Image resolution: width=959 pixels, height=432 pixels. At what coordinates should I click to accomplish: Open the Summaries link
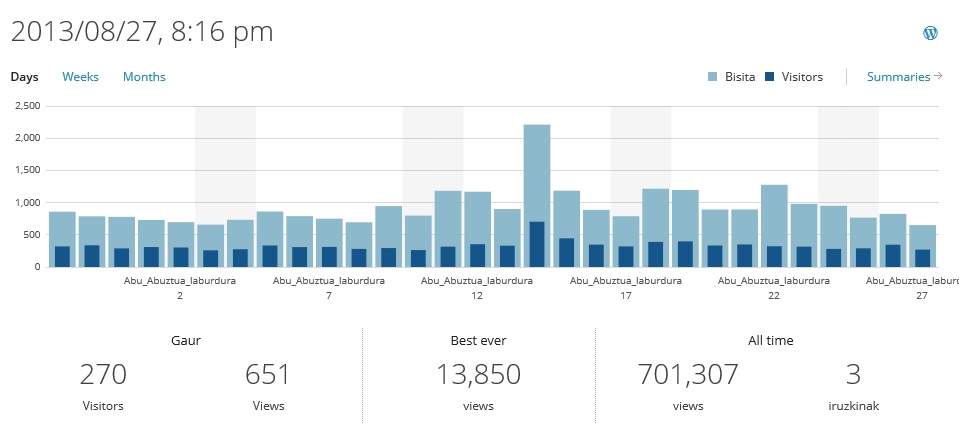pos(898,77)
